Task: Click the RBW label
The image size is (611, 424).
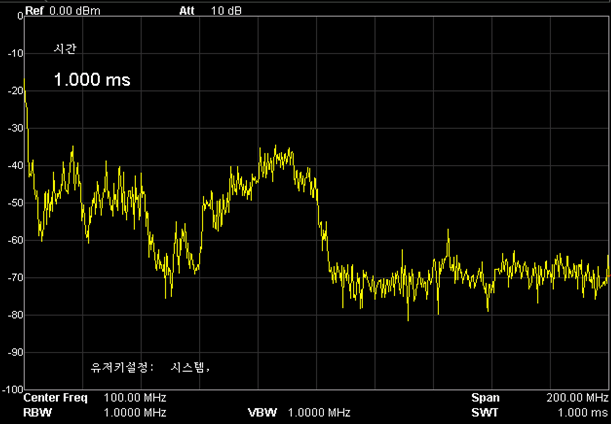Action: 37,412
